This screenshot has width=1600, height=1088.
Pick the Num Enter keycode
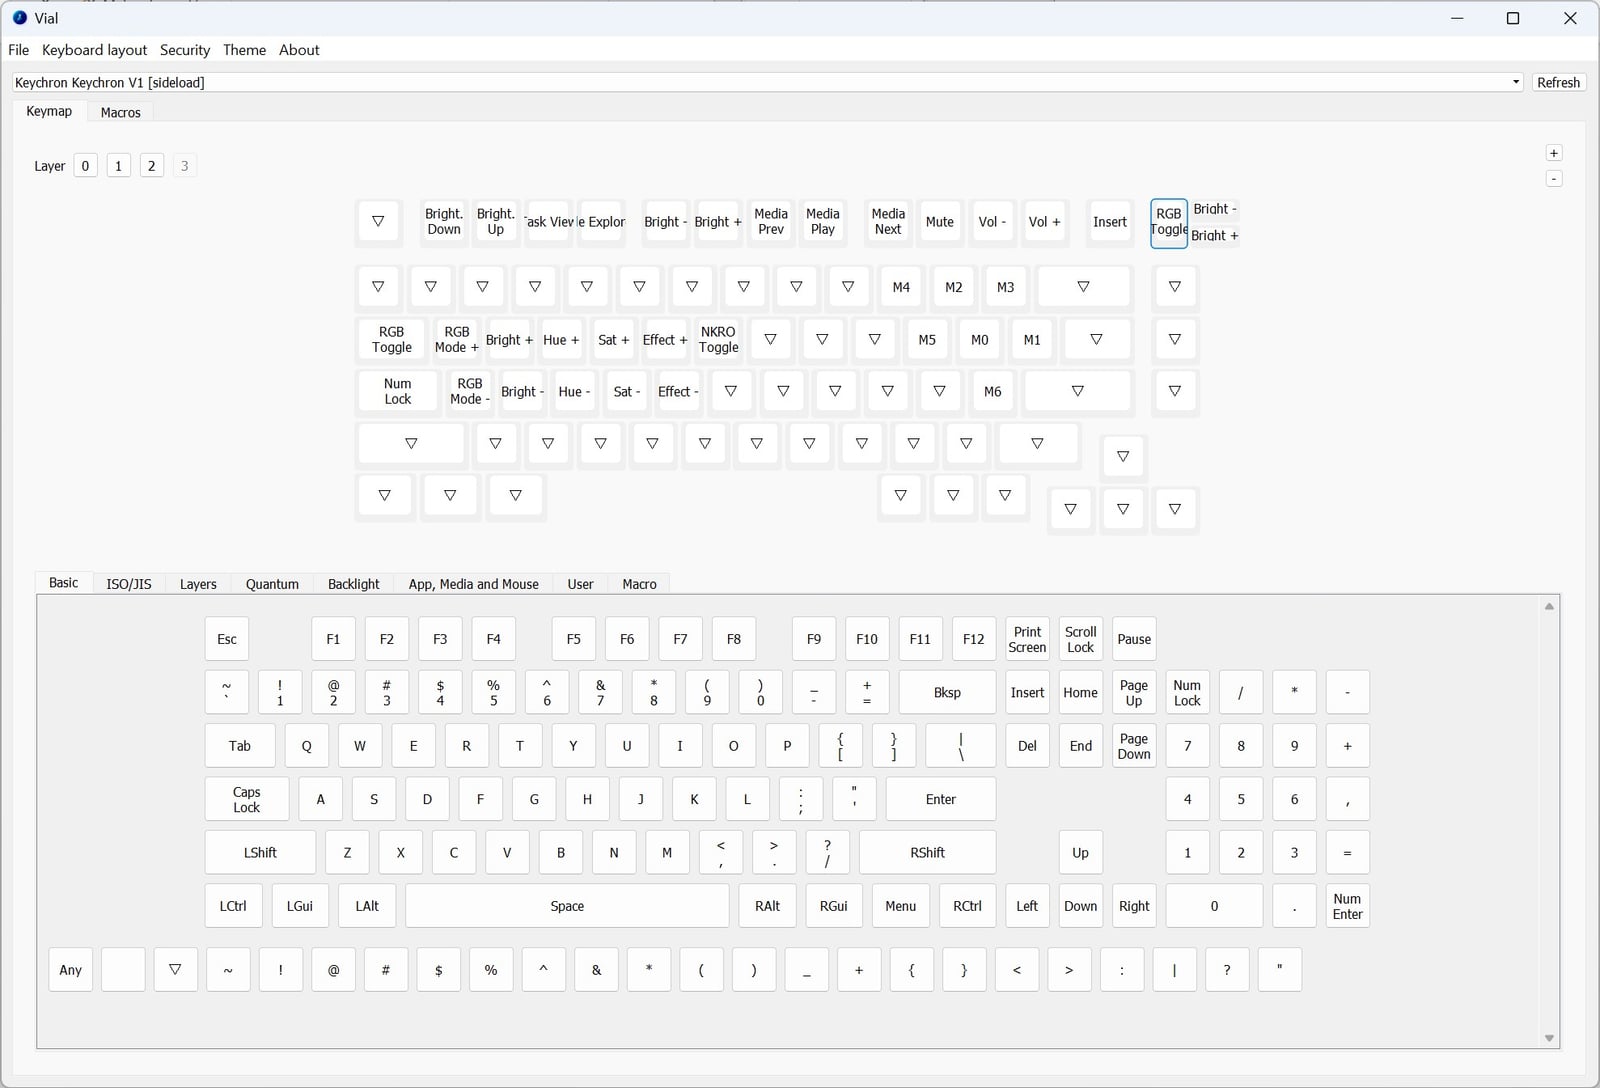[x=1347, y=906]
